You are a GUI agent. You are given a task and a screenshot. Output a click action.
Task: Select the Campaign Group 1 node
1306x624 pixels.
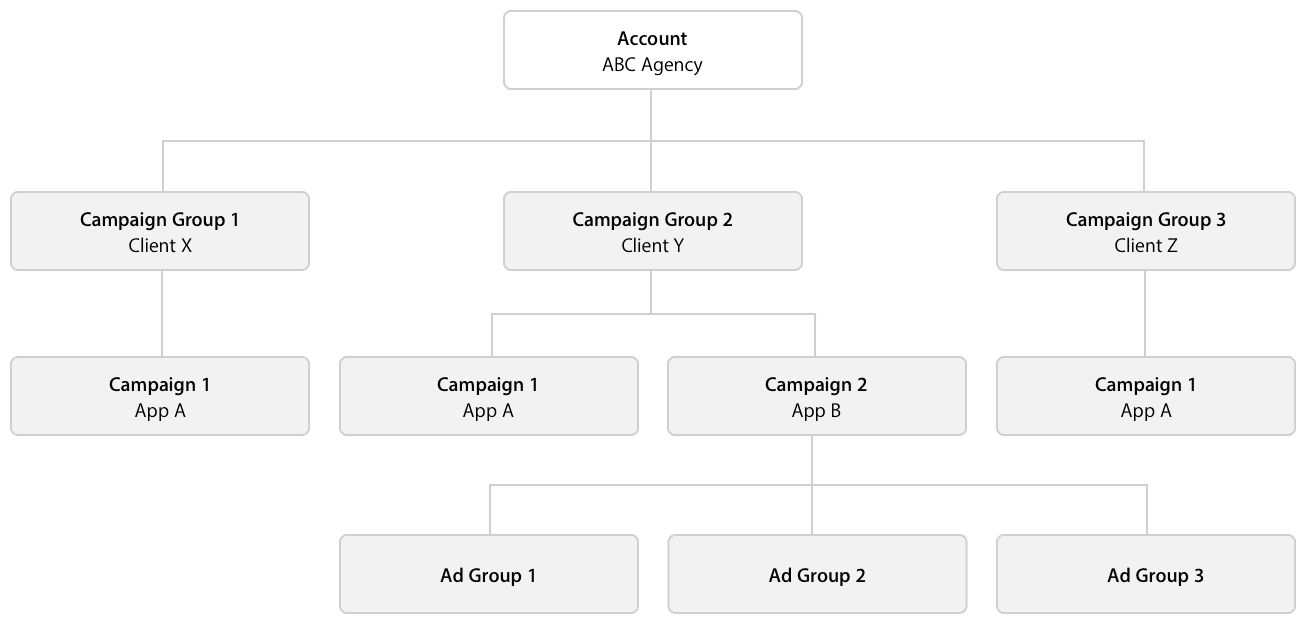[160, 231]
